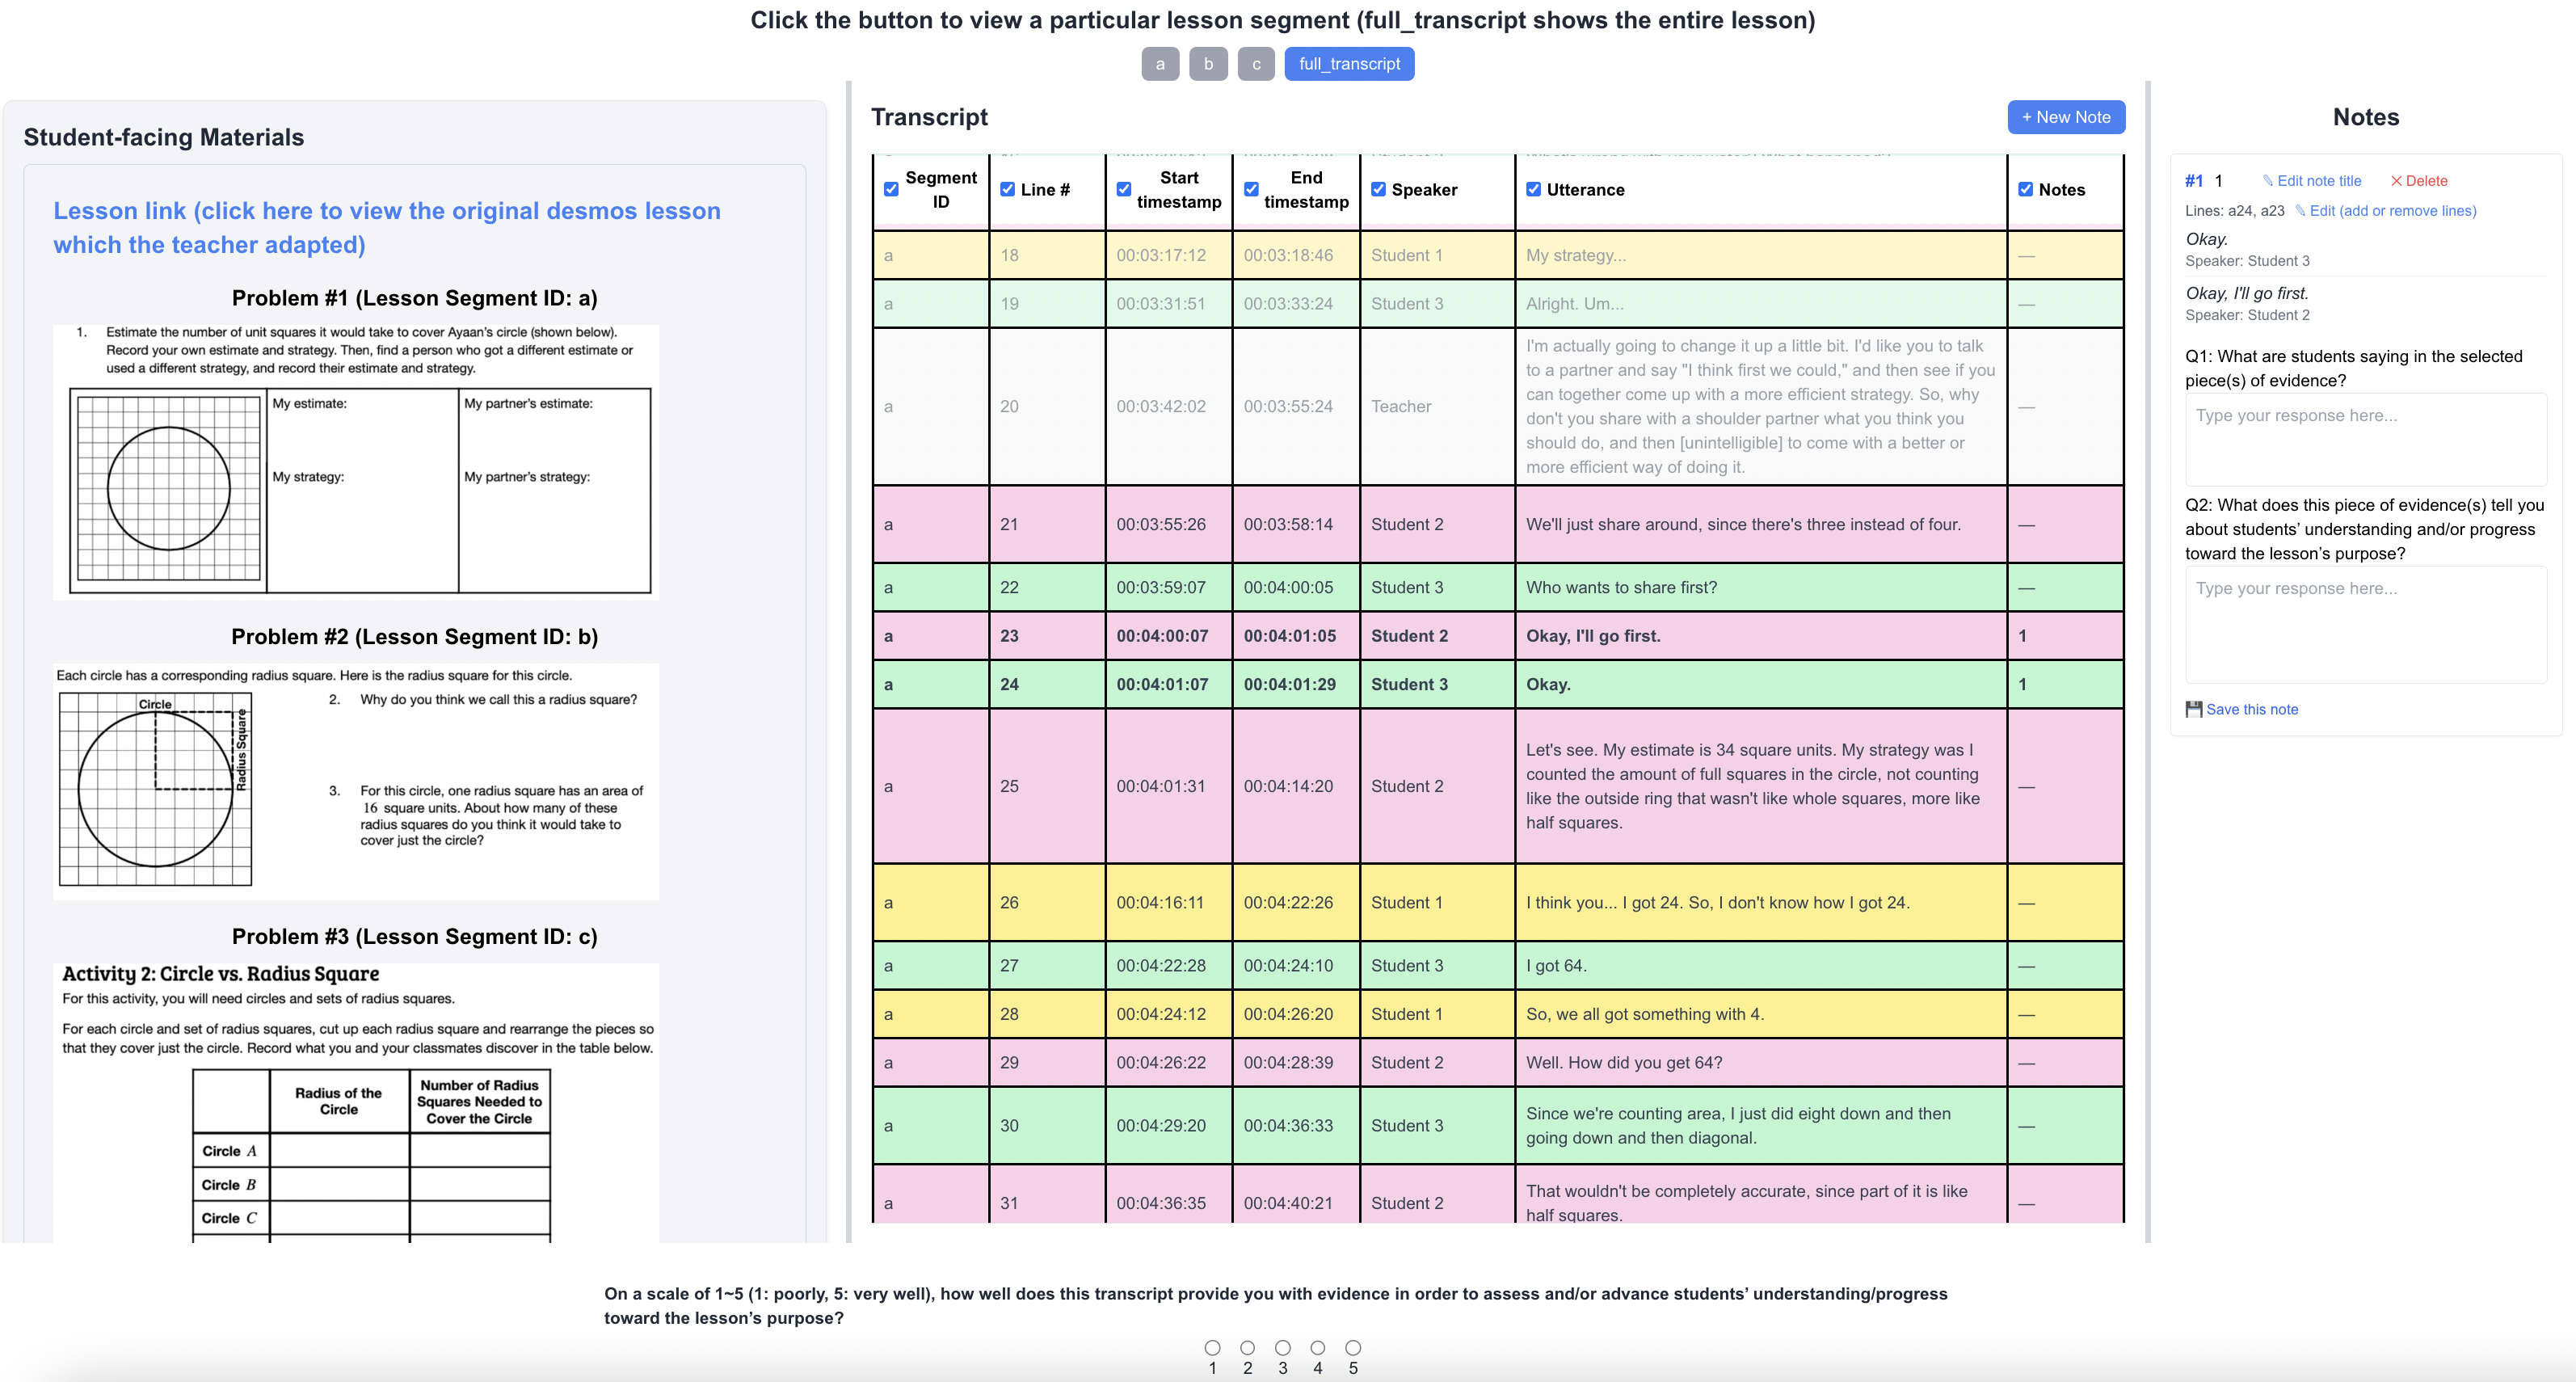2576x1382 pixels.
Task: Click the Q2 response text box
Action: tap(2365, 624)
